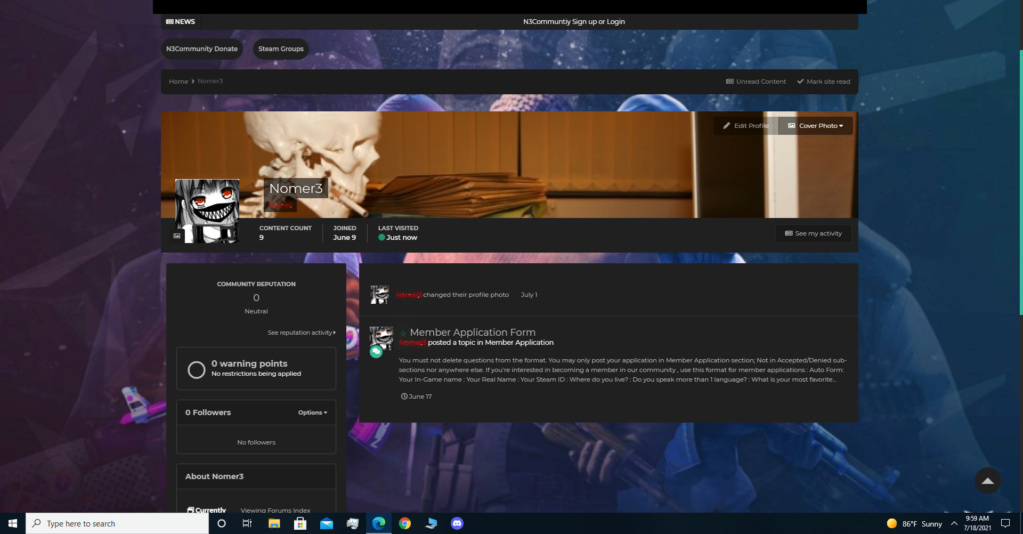Click the Member Application forum link
Screen dimensions: 1023x534
point(519,342)
